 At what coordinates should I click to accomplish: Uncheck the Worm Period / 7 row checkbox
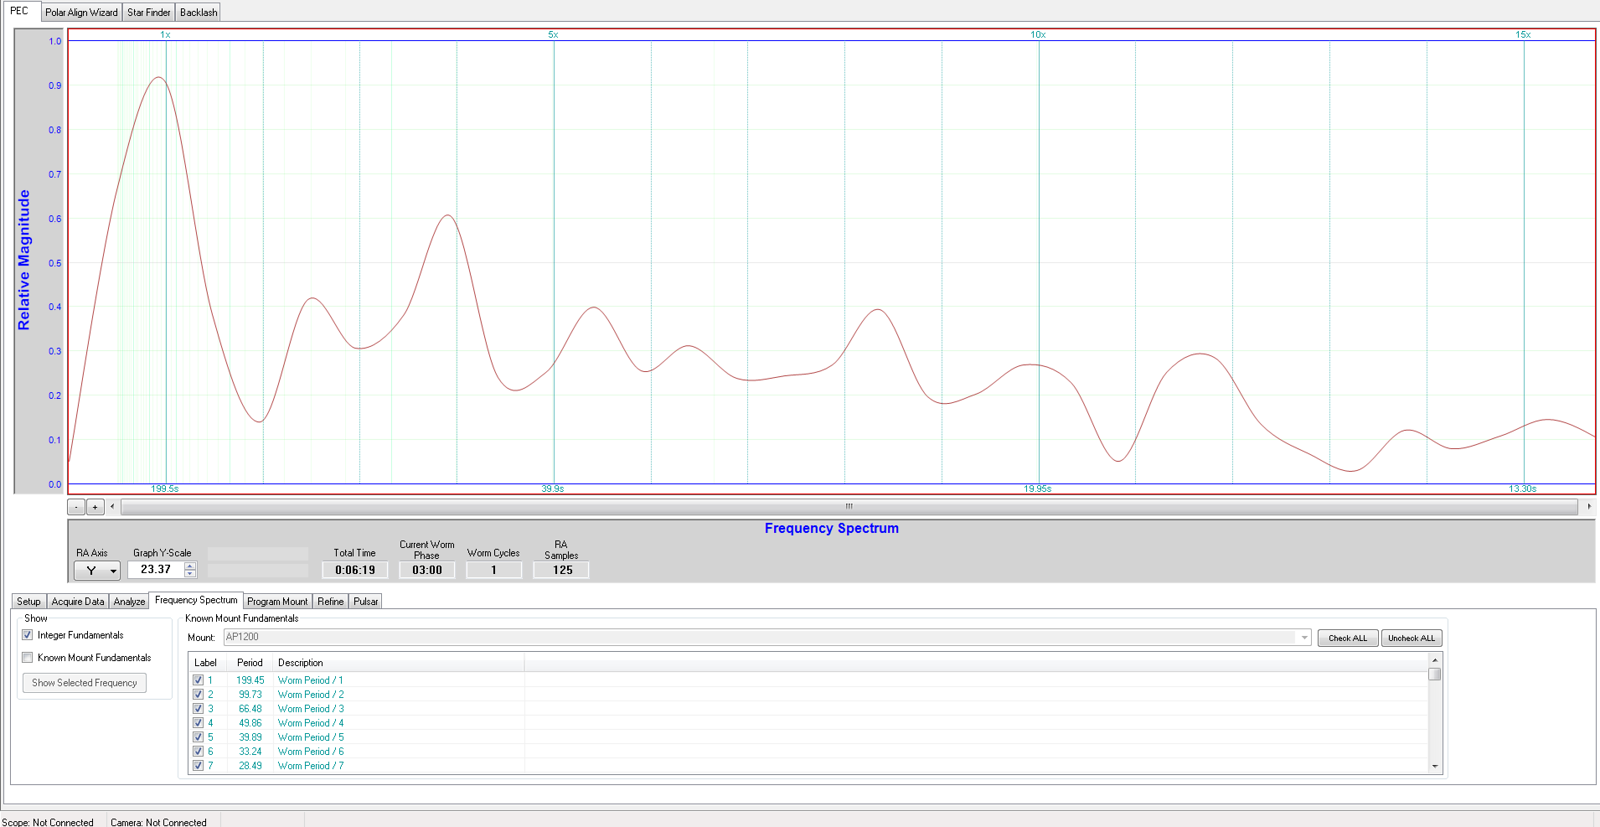(x=198, y=766)
